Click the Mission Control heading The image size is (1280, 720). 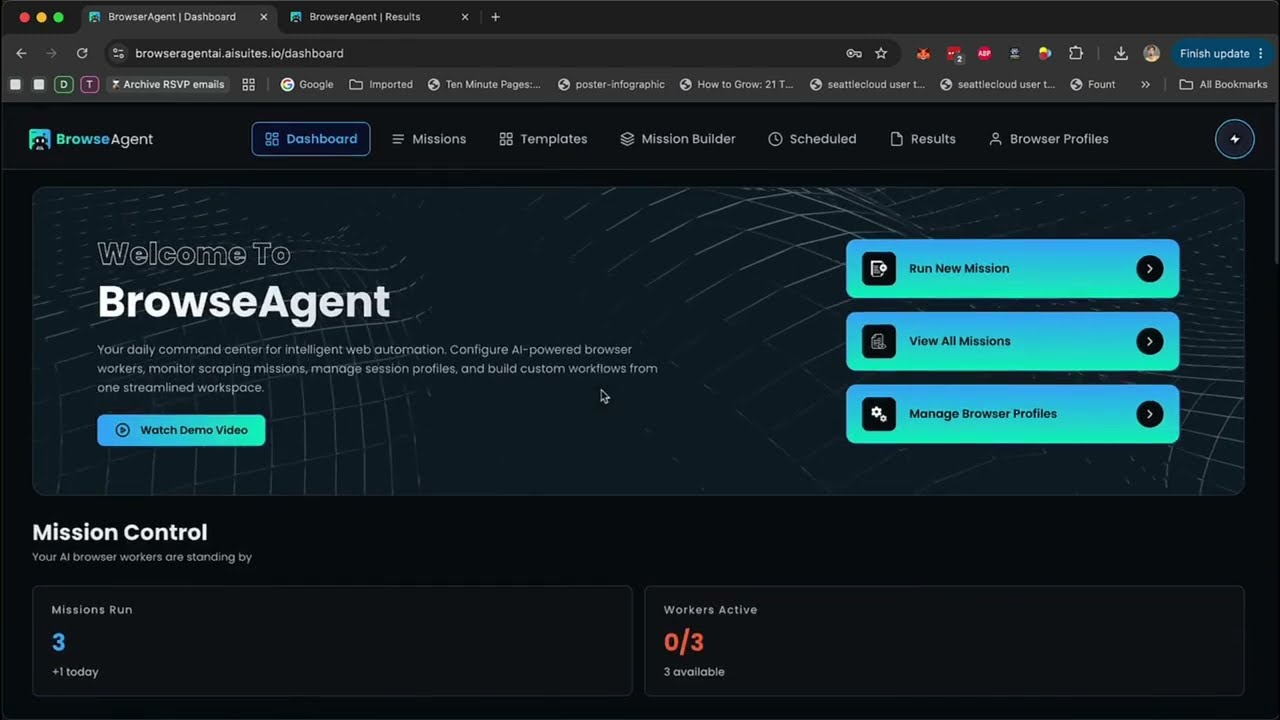tap(120, 532)
